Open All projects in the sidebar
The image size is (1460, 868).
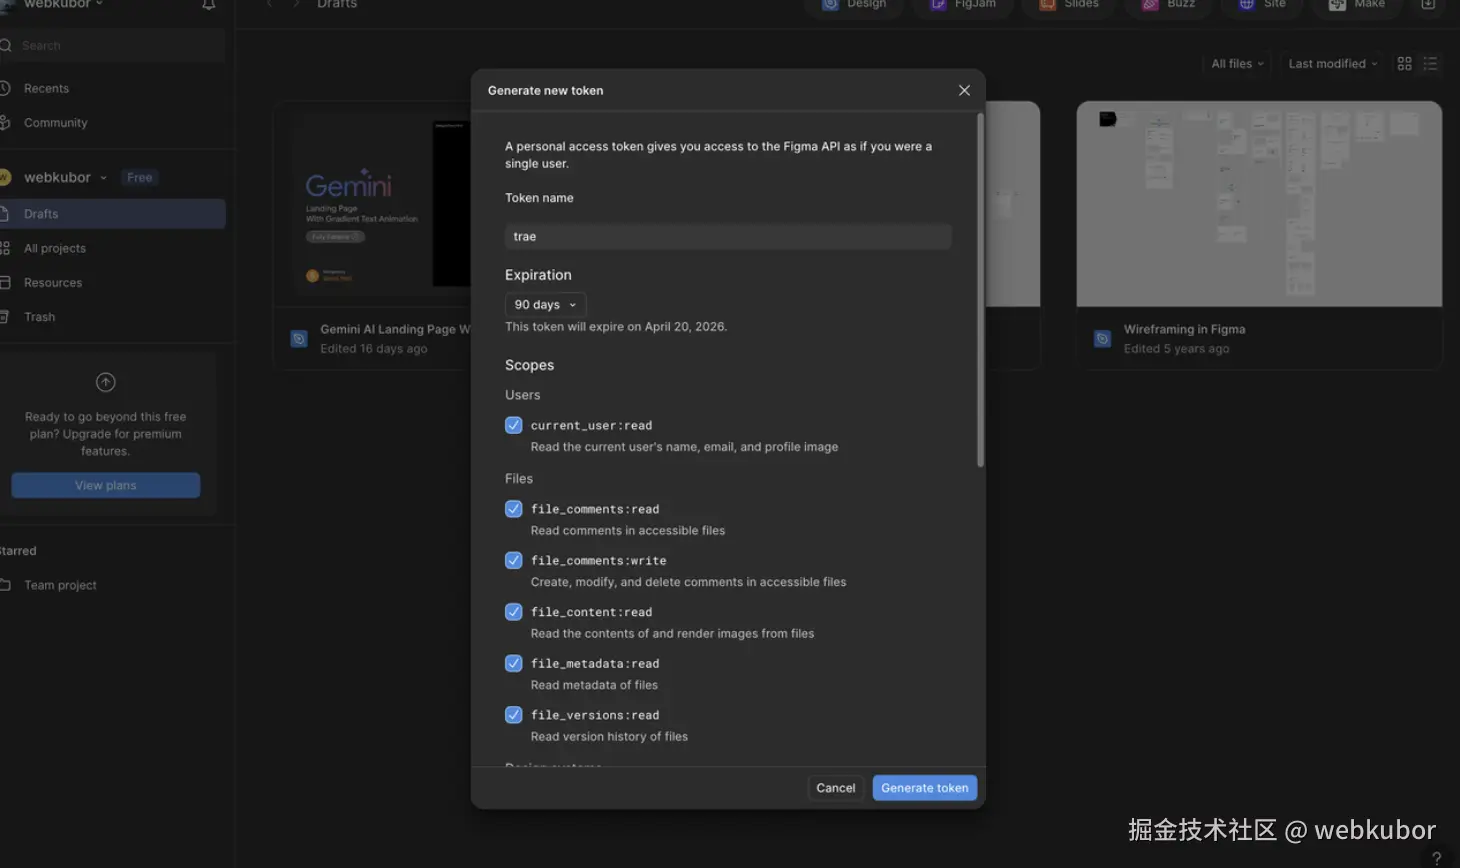(54, 249)
